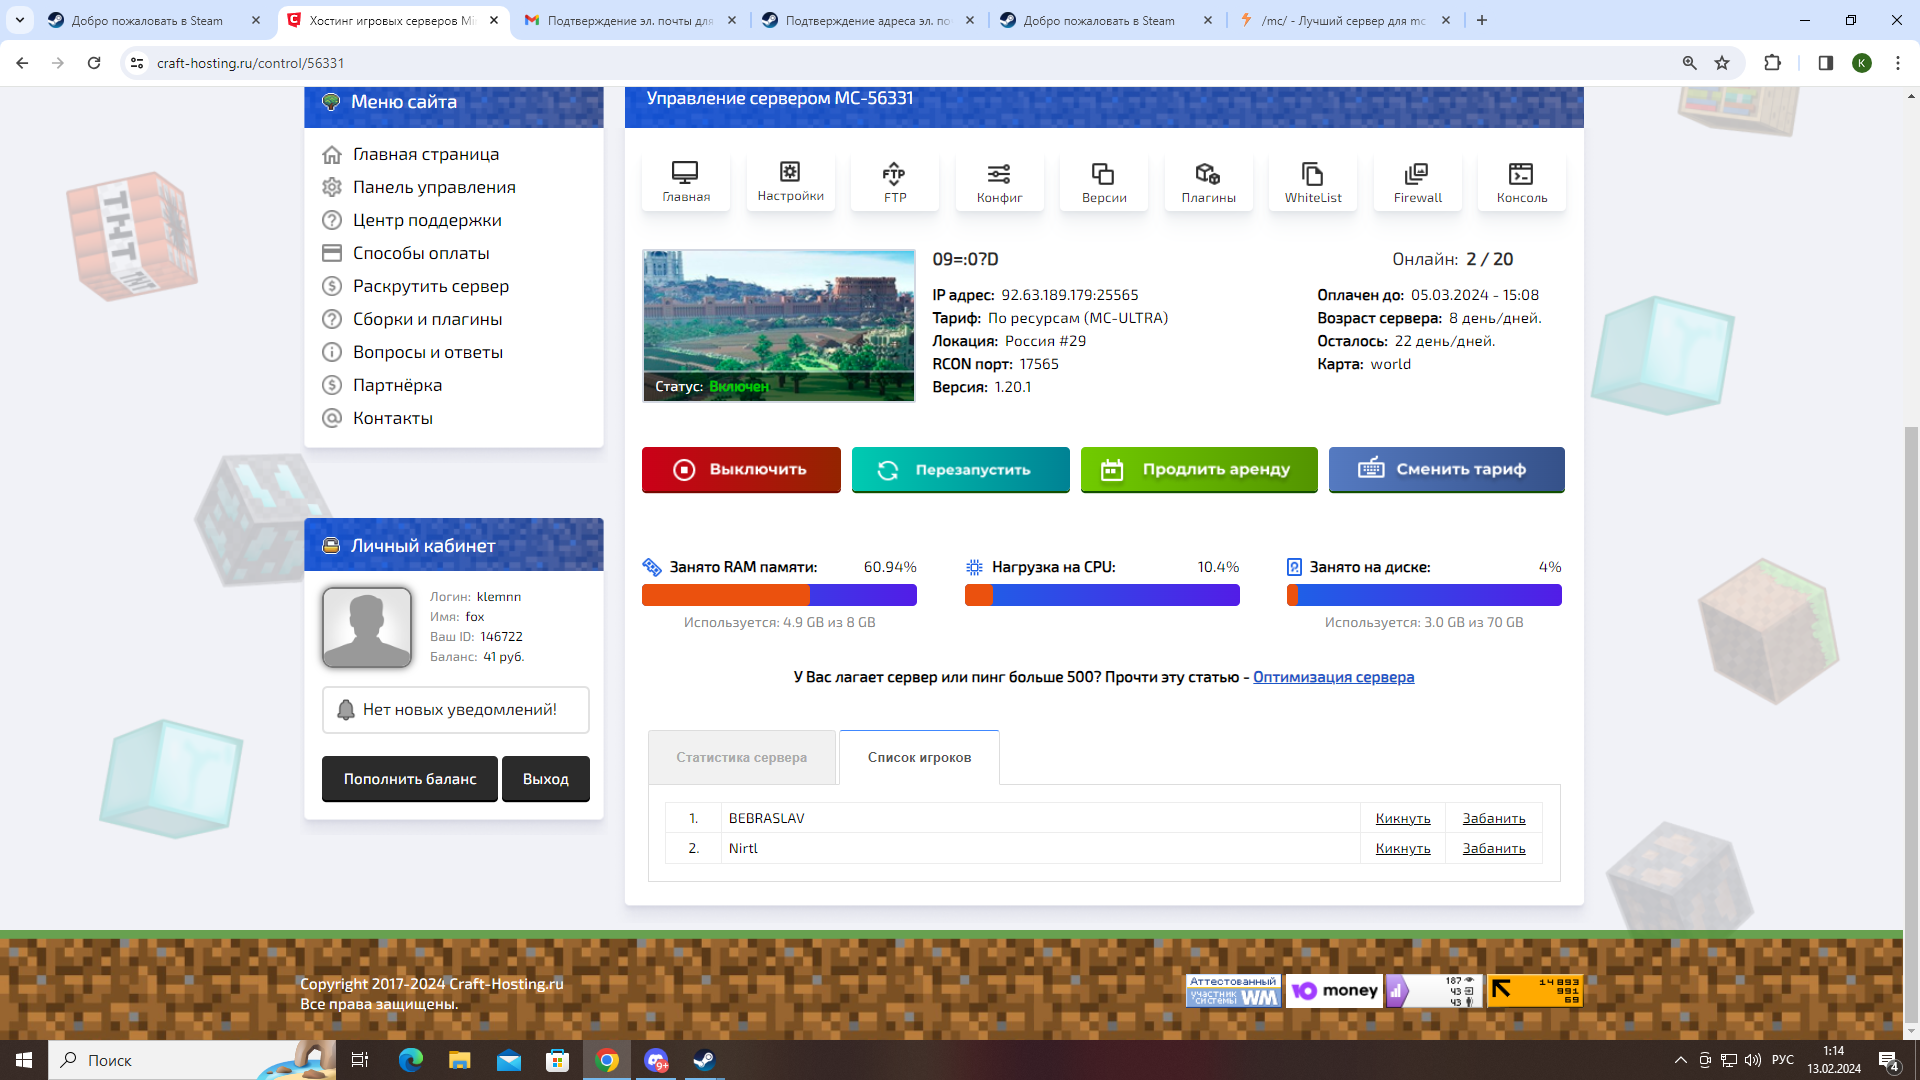The height and width of the screenshot is (1080, 1920).
Task: Open the Настройки server settings icon
Action: 790,182
